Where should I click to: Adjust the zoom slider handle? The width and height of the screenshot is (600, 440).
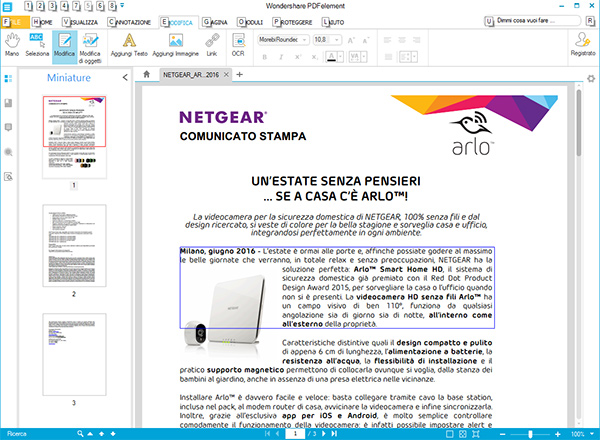[x=530, y=434]
